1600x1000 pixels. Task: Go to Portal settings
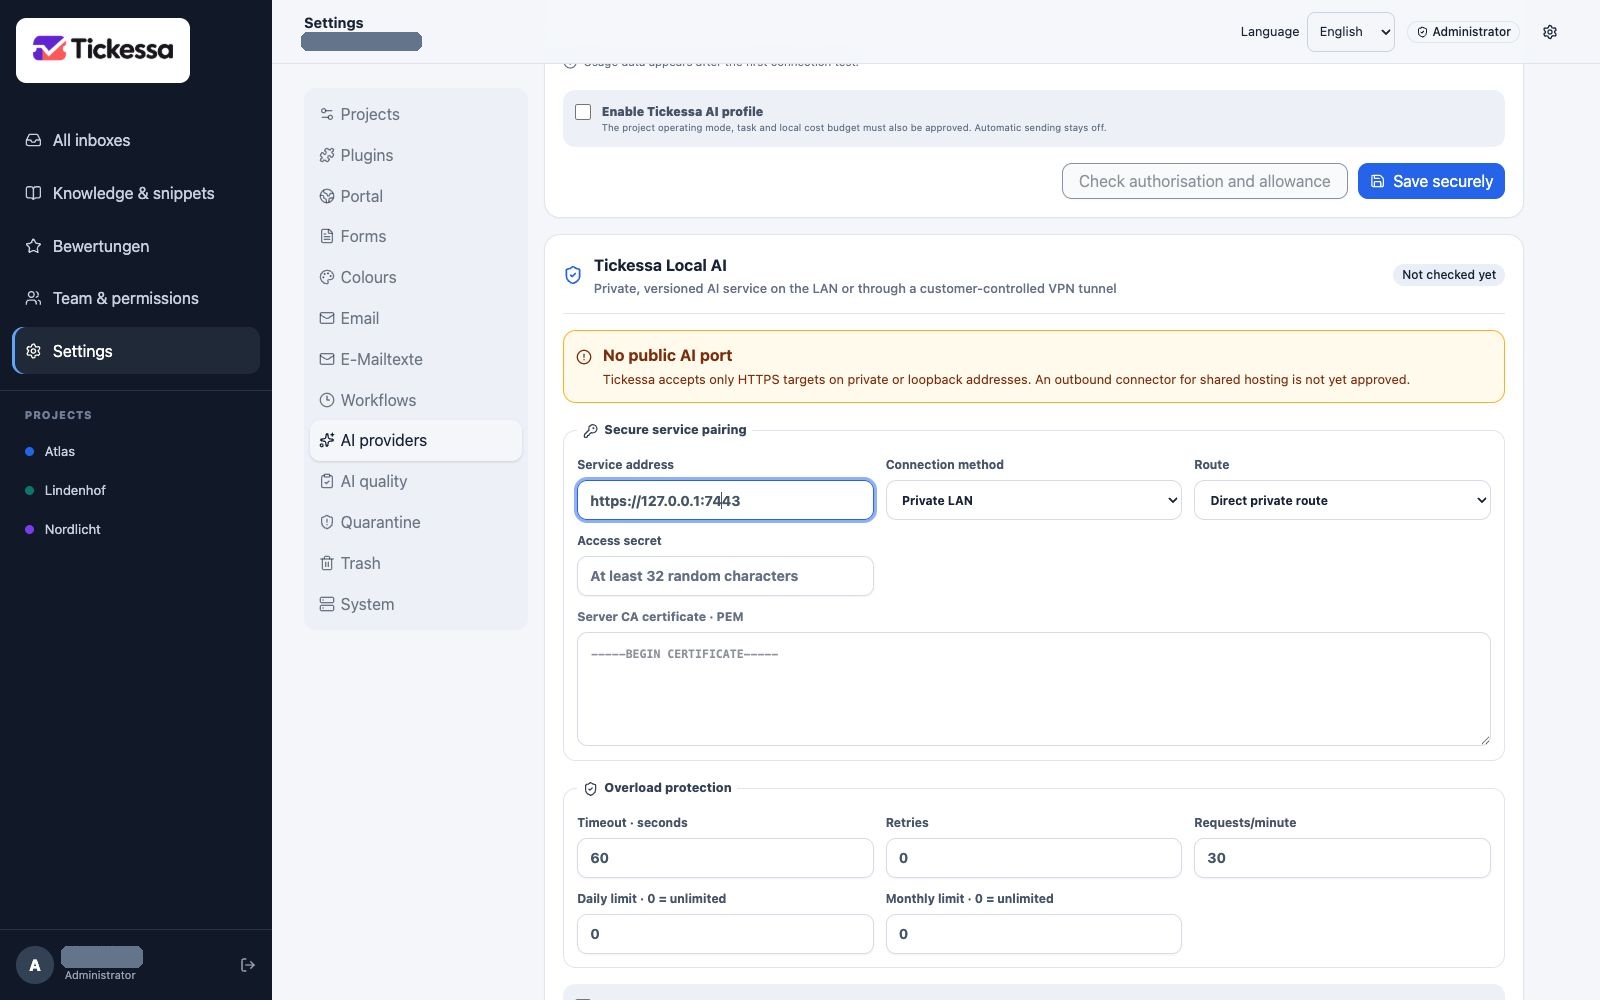(416, 196)
